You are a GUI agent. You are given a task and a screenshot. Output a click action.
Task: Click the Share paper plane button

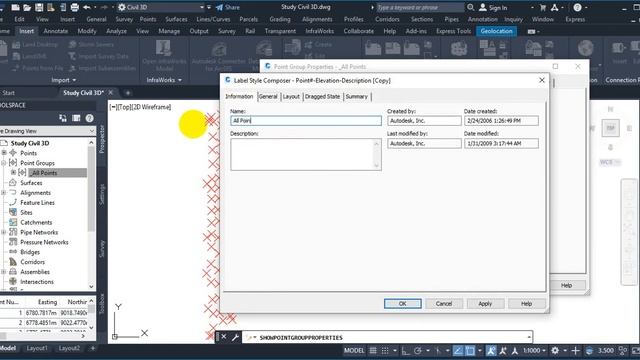(x=228, y=7)
